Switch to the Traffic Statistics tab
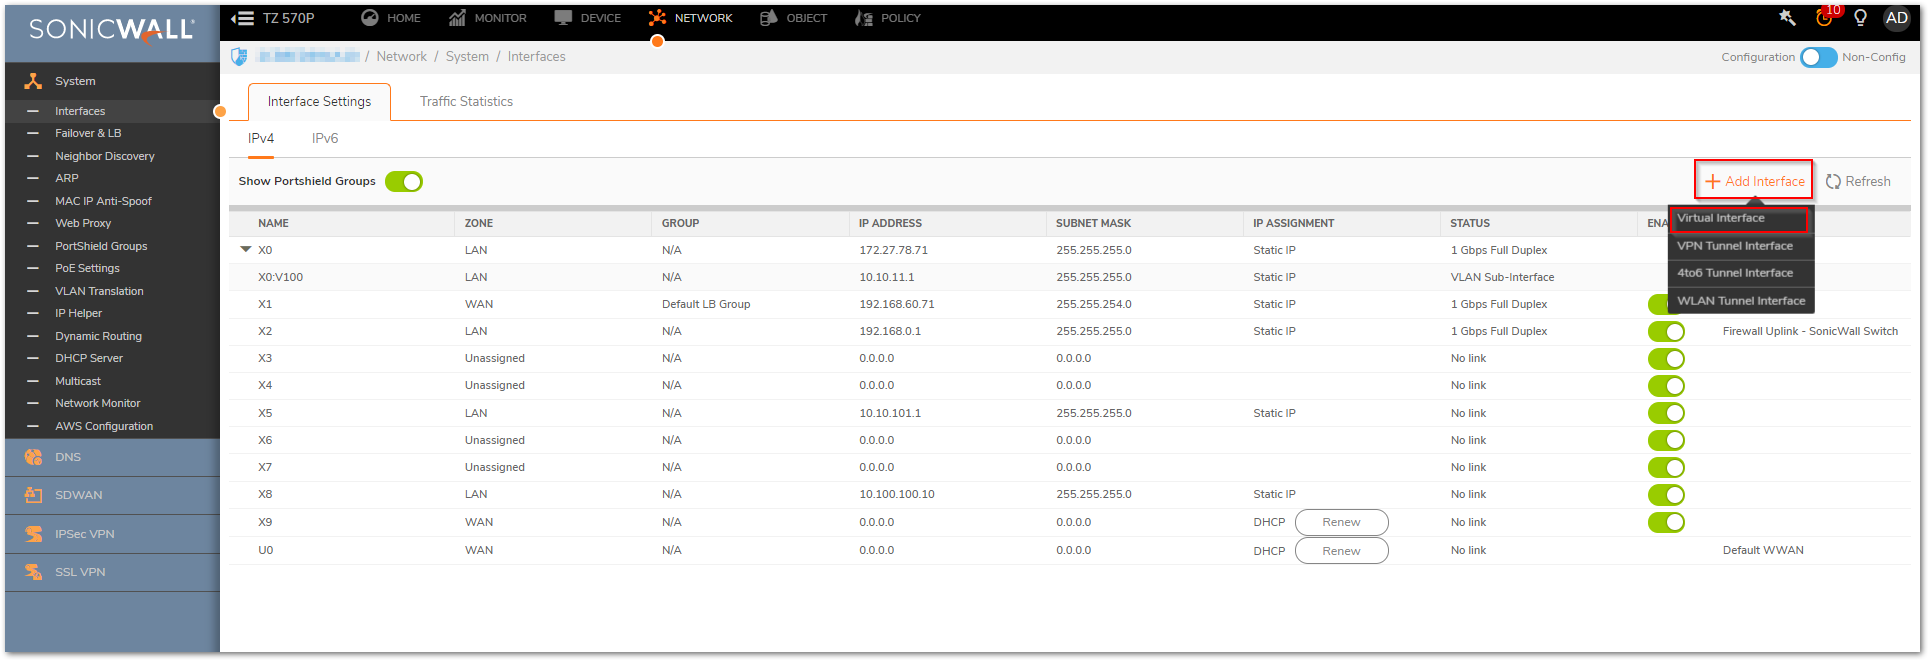Viewport: 1929px width, 661px height. tap(466, 101)
